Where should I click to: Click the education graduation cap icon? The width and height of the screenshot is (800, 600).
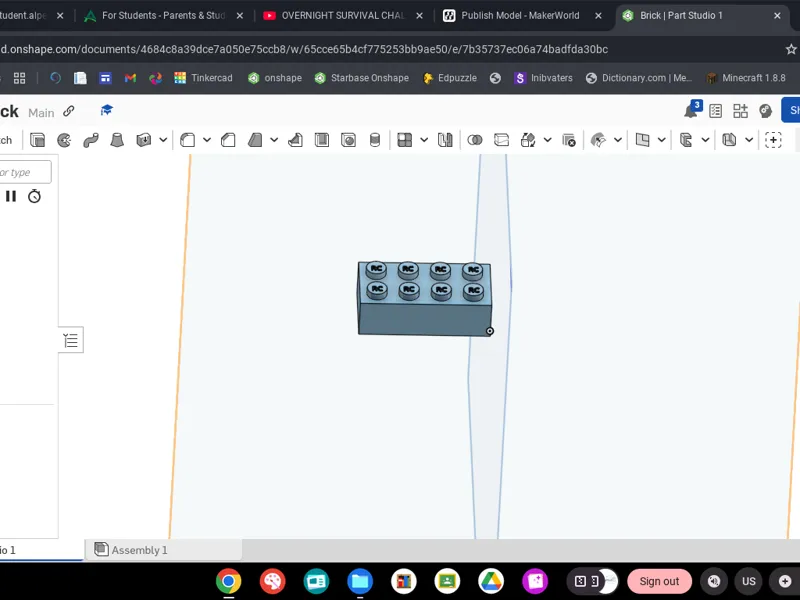pyautogui.click(x=107, y=110)
